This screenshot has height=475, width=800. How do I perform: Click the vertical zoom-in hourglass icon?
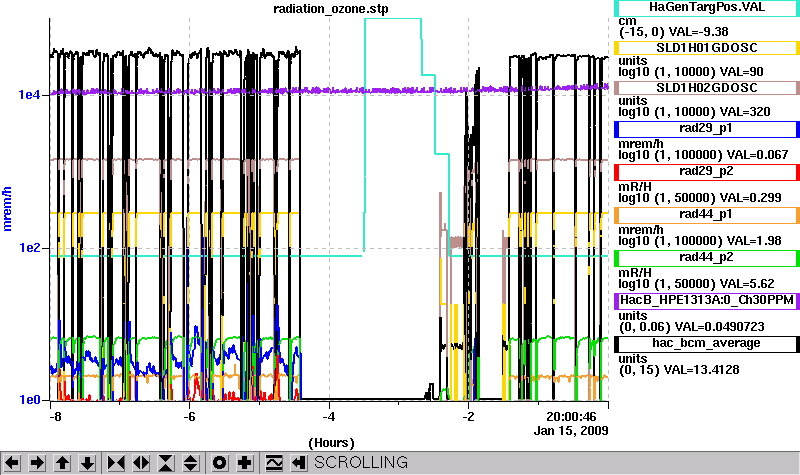click(166, 463)
